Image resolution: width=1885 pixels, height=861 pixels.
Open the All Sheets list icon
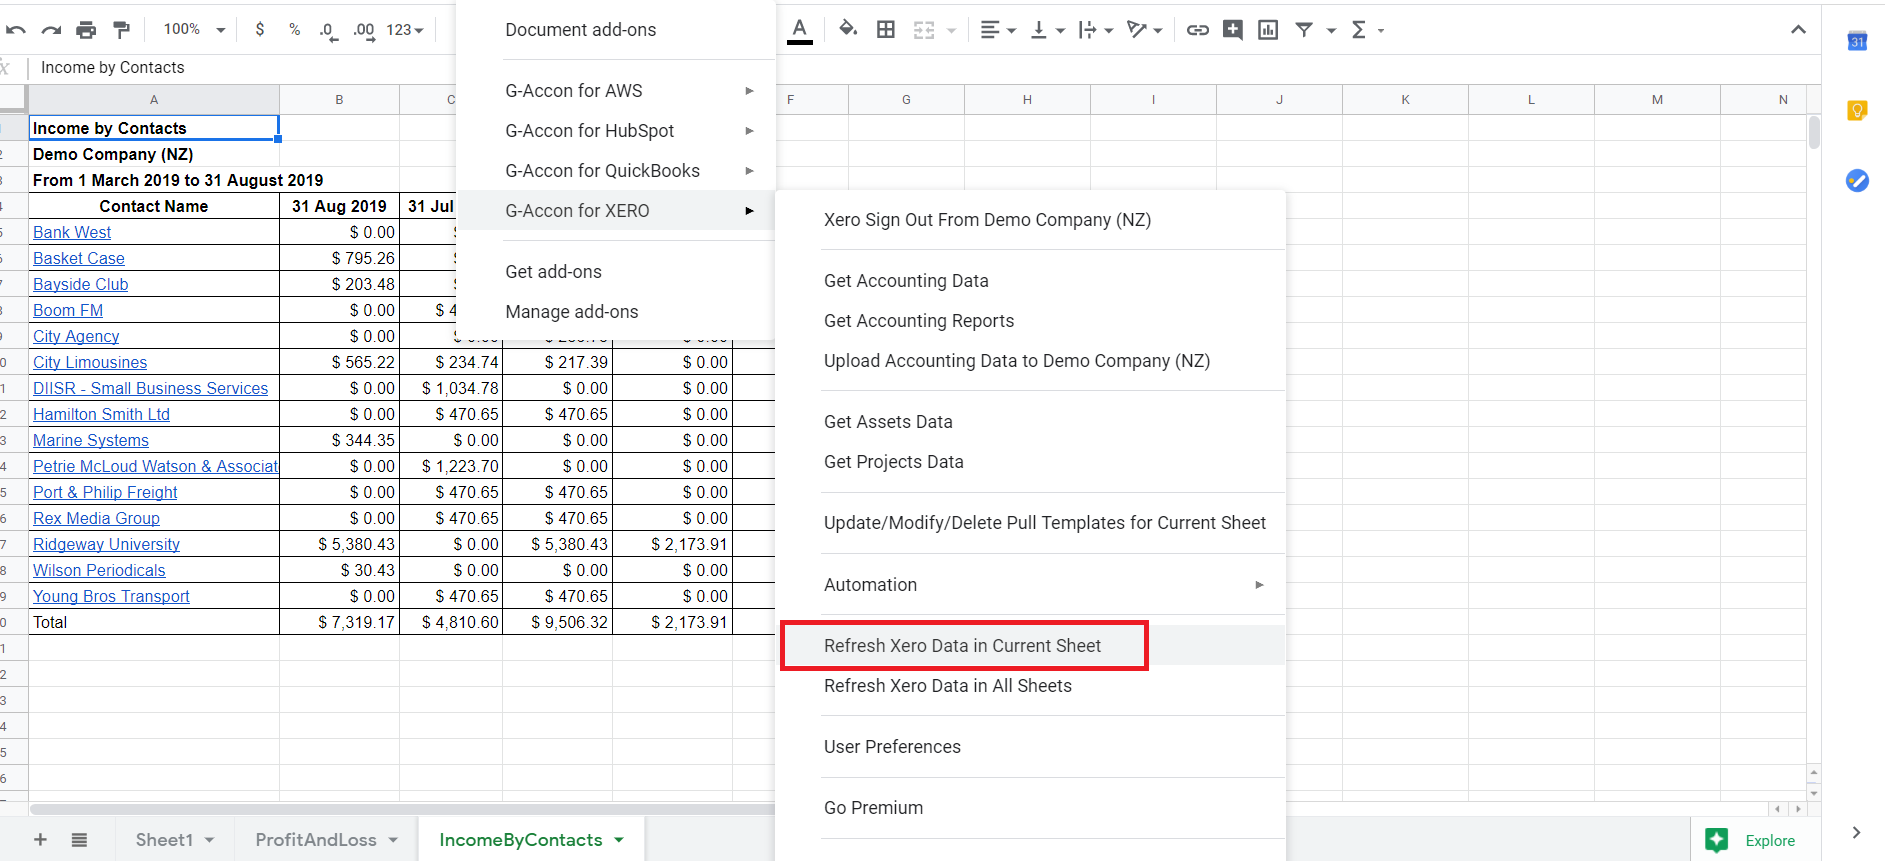79,840
